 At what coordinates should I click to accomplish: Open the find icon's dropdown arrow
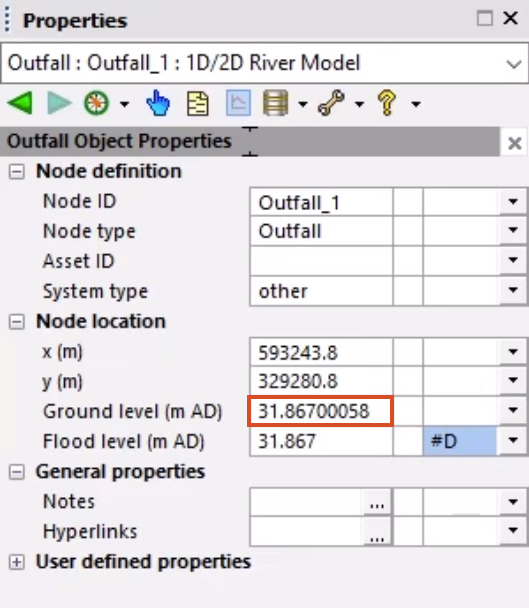coord(124,104)
